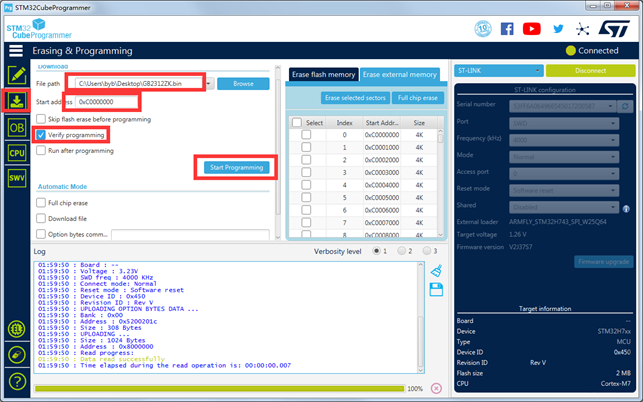Open Erasing & Programming download icon
Image resolution: width=643 pixels, height=402 pixels.
(x=17, y=101)
